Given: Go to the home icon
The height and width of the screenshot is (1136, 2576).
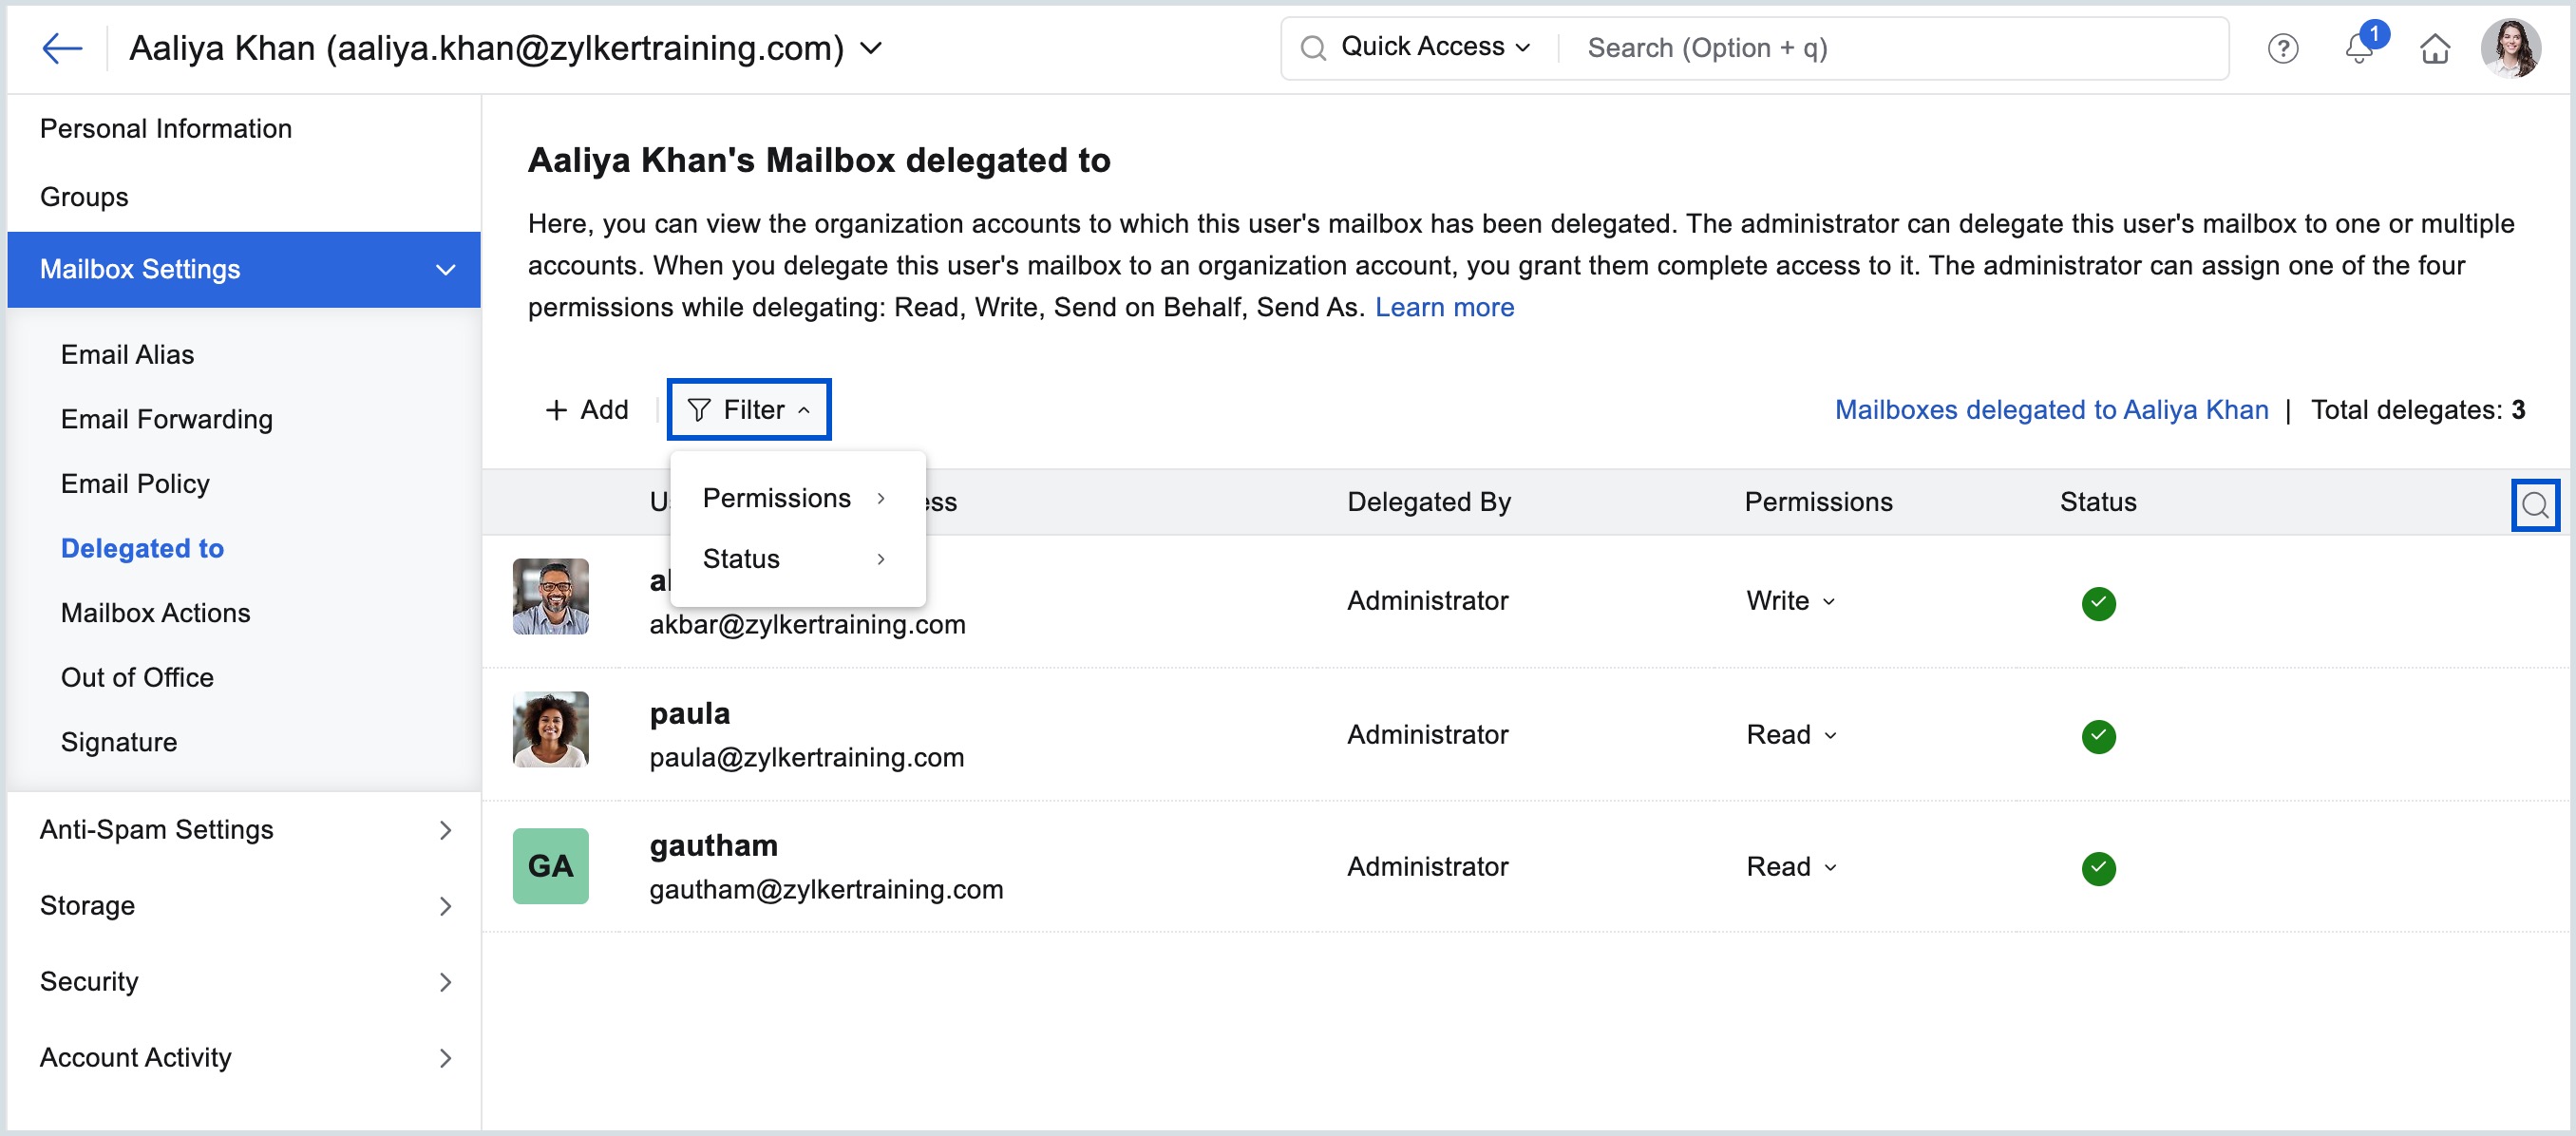Looking at the screenshot, I should coord(2434,48).
